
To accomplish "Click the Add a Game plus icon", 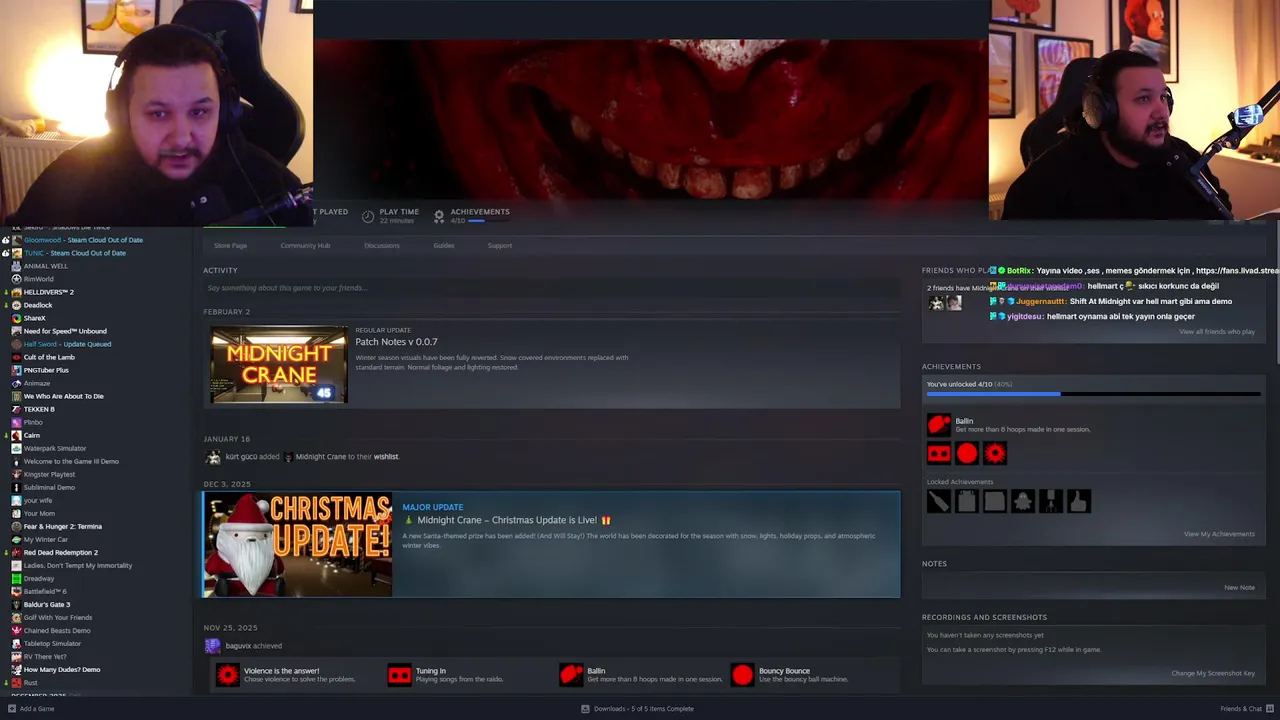I will point(12,709).
